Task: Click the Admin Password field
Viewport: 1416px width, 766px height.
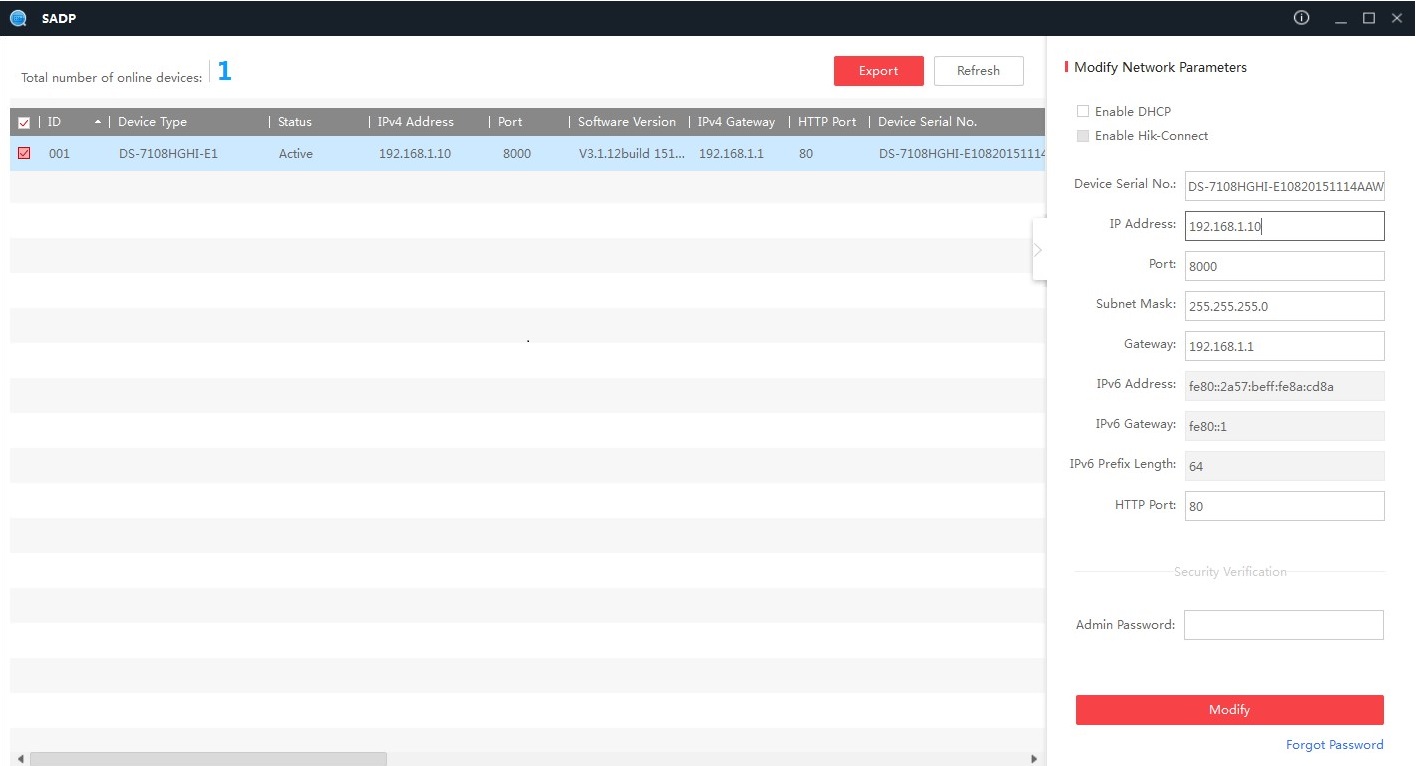Action: tap(1284, 625)
